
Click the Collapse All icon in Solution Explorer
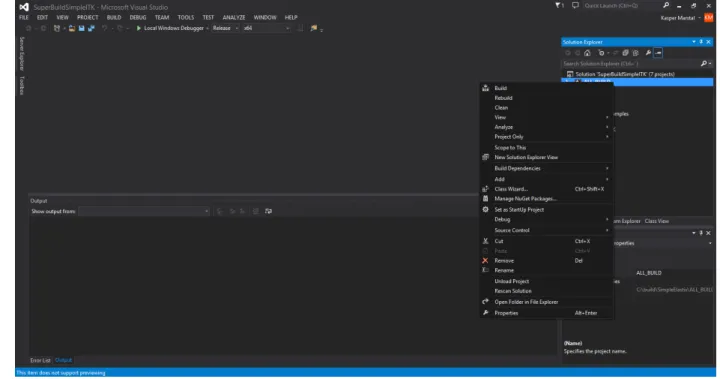(x=625, y=53)
